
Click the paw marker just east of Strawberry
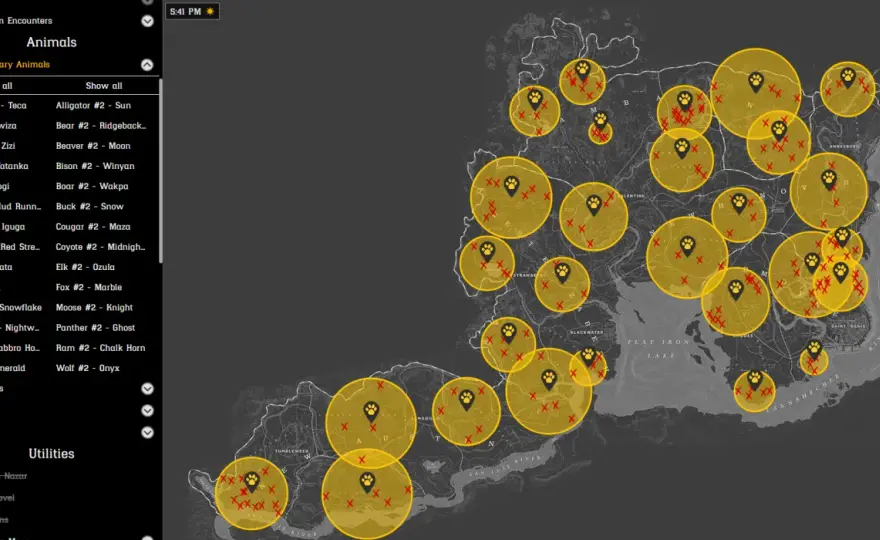click(x=562, y=273)
